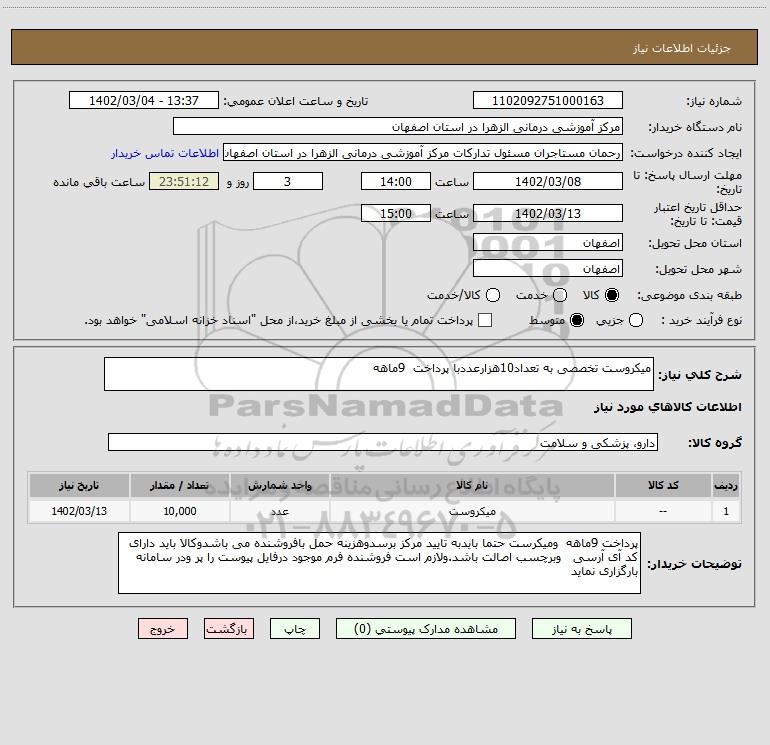Click the 15:00 validity hour field
Screen dimensions: 770x745
pos(396,213)
